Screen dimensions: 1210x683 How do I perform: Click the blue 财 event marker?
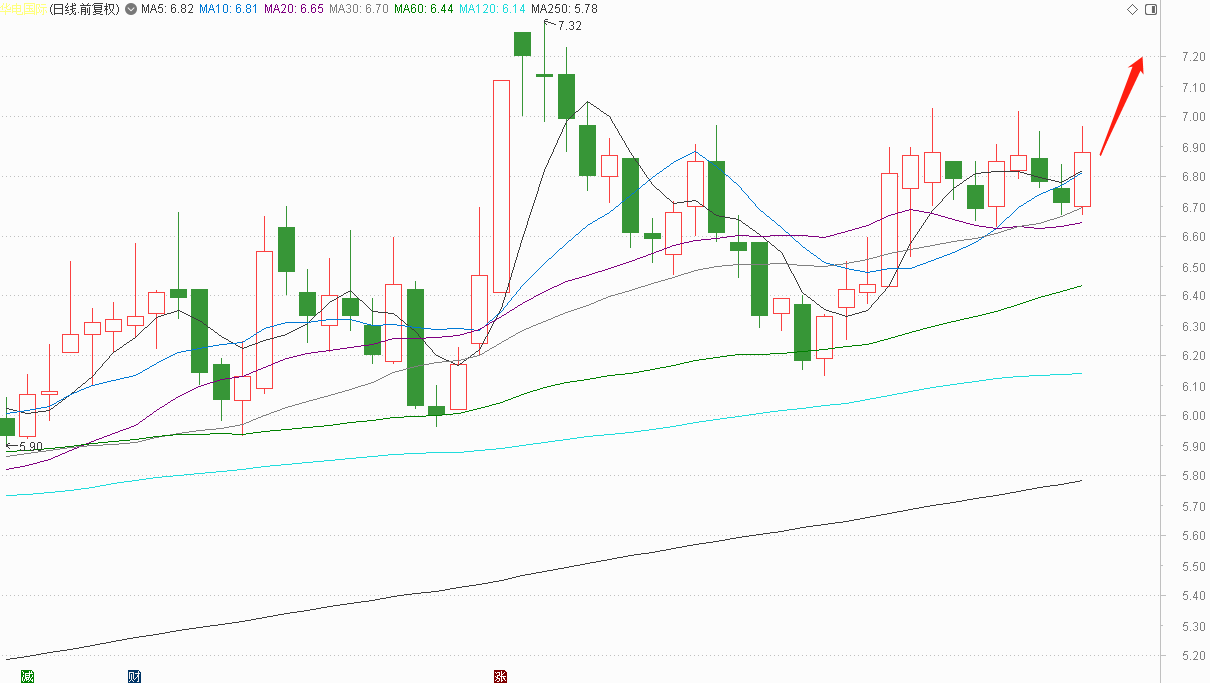coord(134,676)
